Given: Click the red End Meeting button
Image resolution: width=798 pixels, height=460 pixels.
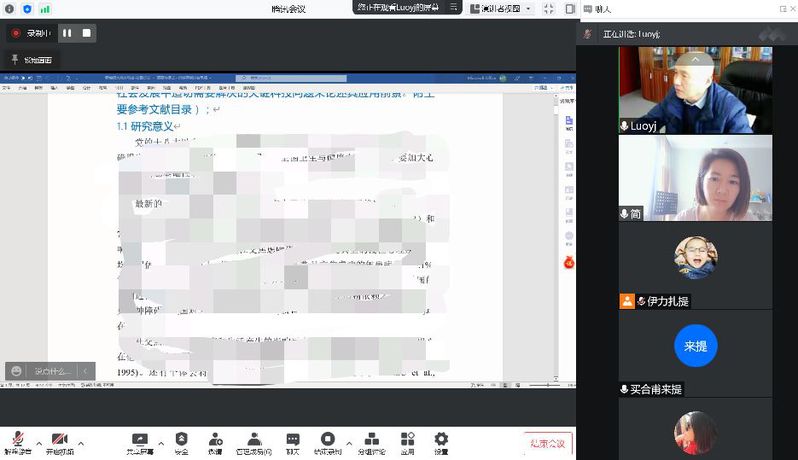Looking at the screenshot, I should tap(547, 443).
